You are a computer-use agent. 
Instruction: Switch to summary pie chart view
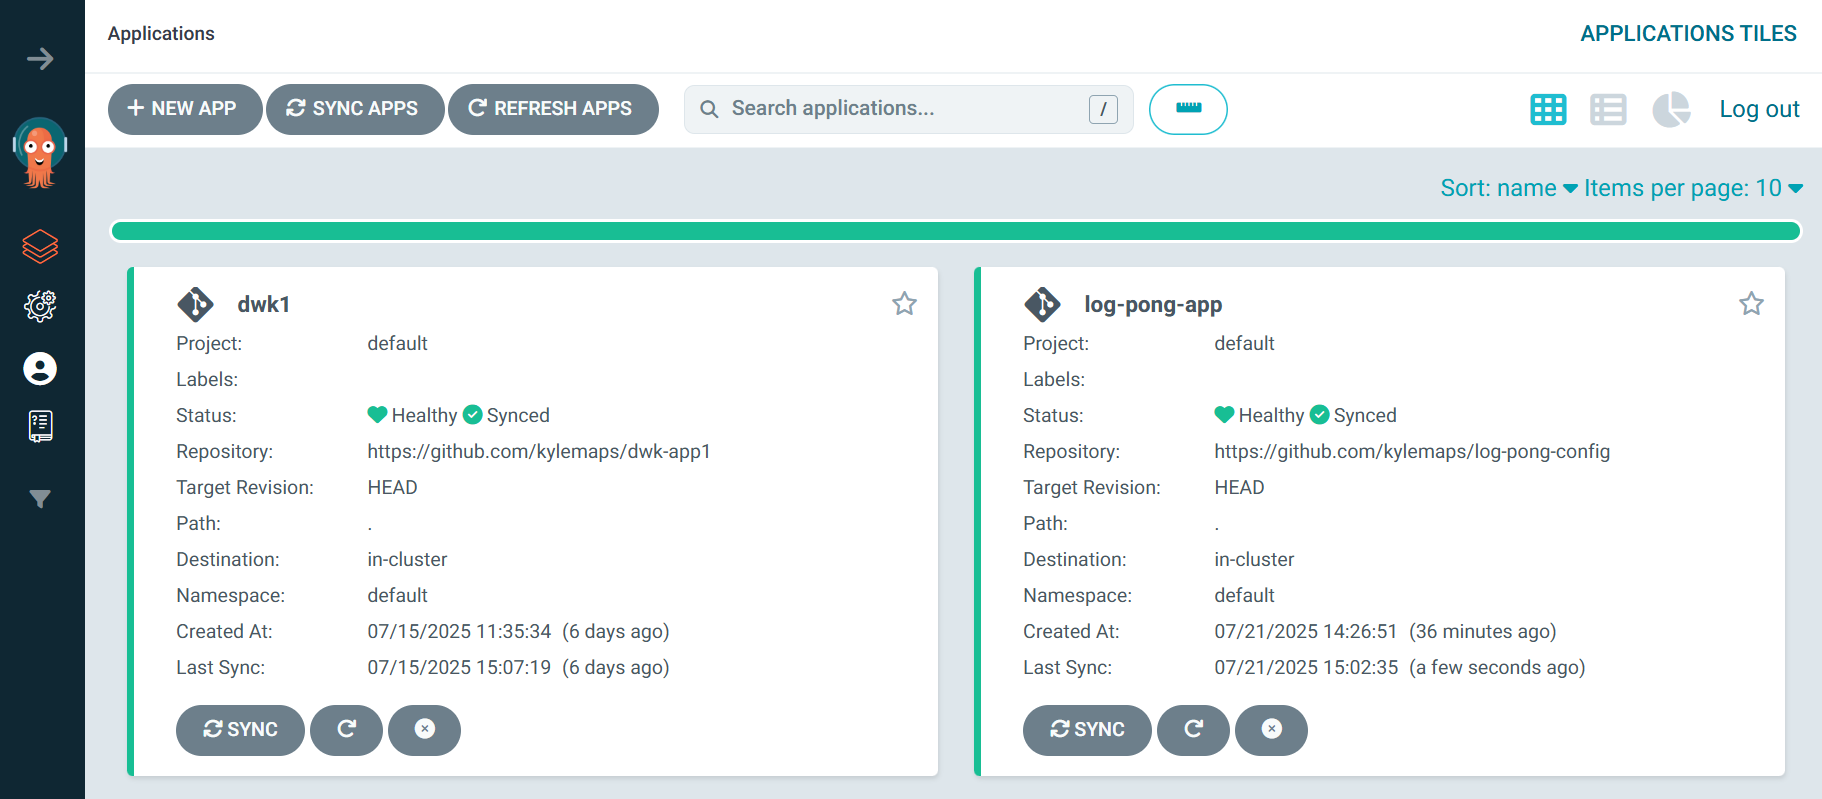[1671, 109]
